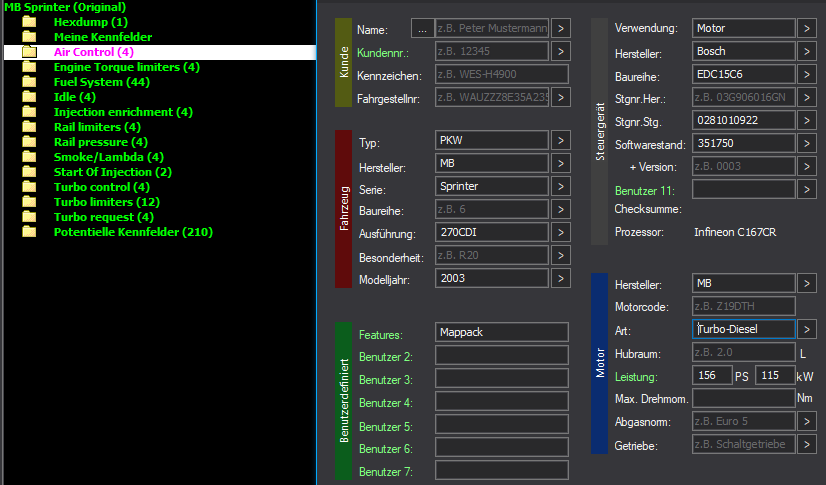Expand the Modelljahr options arrow
Viewport: 826px width, 485px height.
pos(561,279)
